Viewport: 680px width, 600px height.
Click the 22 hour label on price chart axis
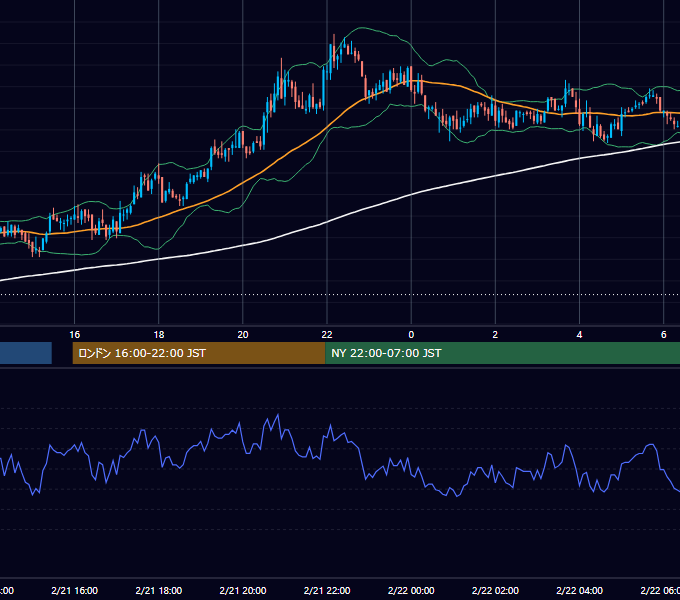(327, 334)
